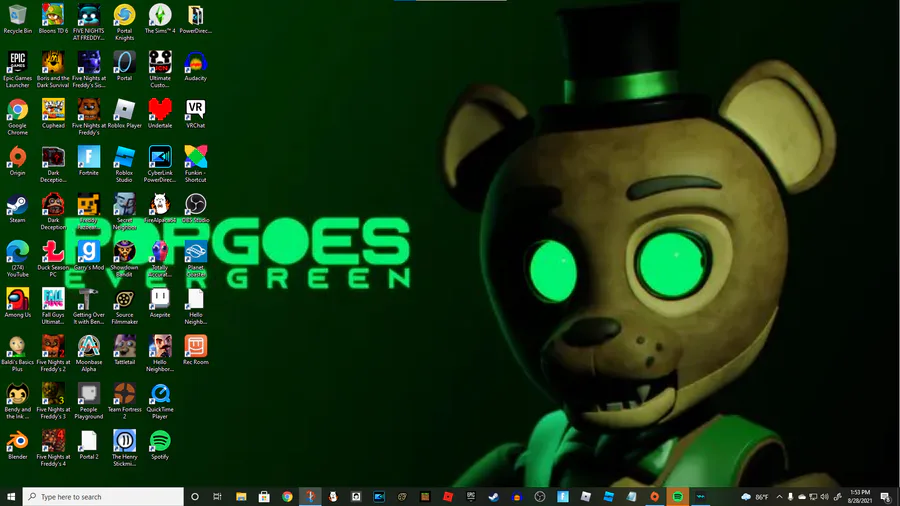Open the weather 86°F widget
The image size is (900, 506).
[754, 497]
